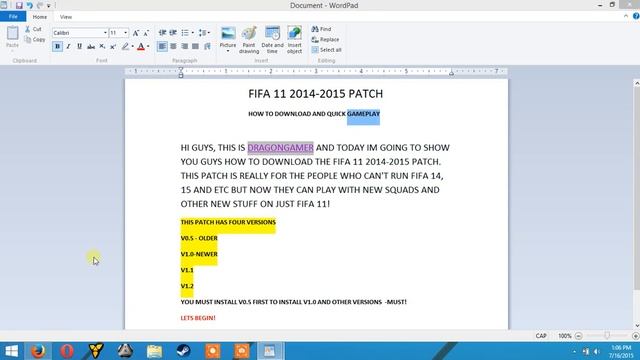Toggle Bold formatting
The height and width of the screenshot is (360, 640).
click(58, 47)
